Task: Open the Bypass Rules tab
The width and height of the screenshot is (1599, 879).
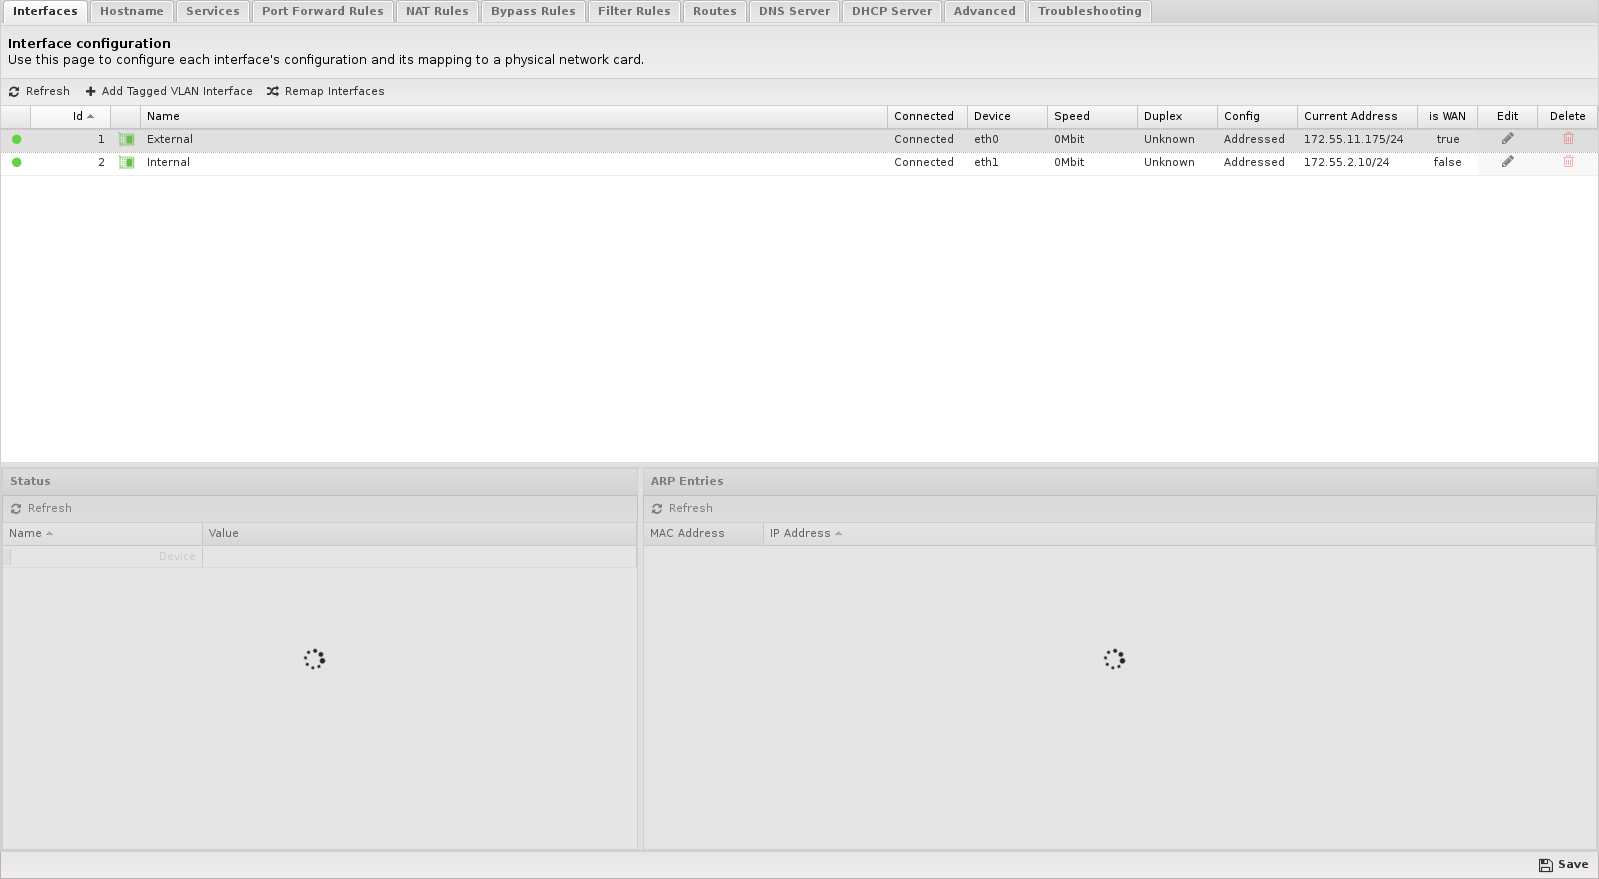Action: tap(533, 11)
